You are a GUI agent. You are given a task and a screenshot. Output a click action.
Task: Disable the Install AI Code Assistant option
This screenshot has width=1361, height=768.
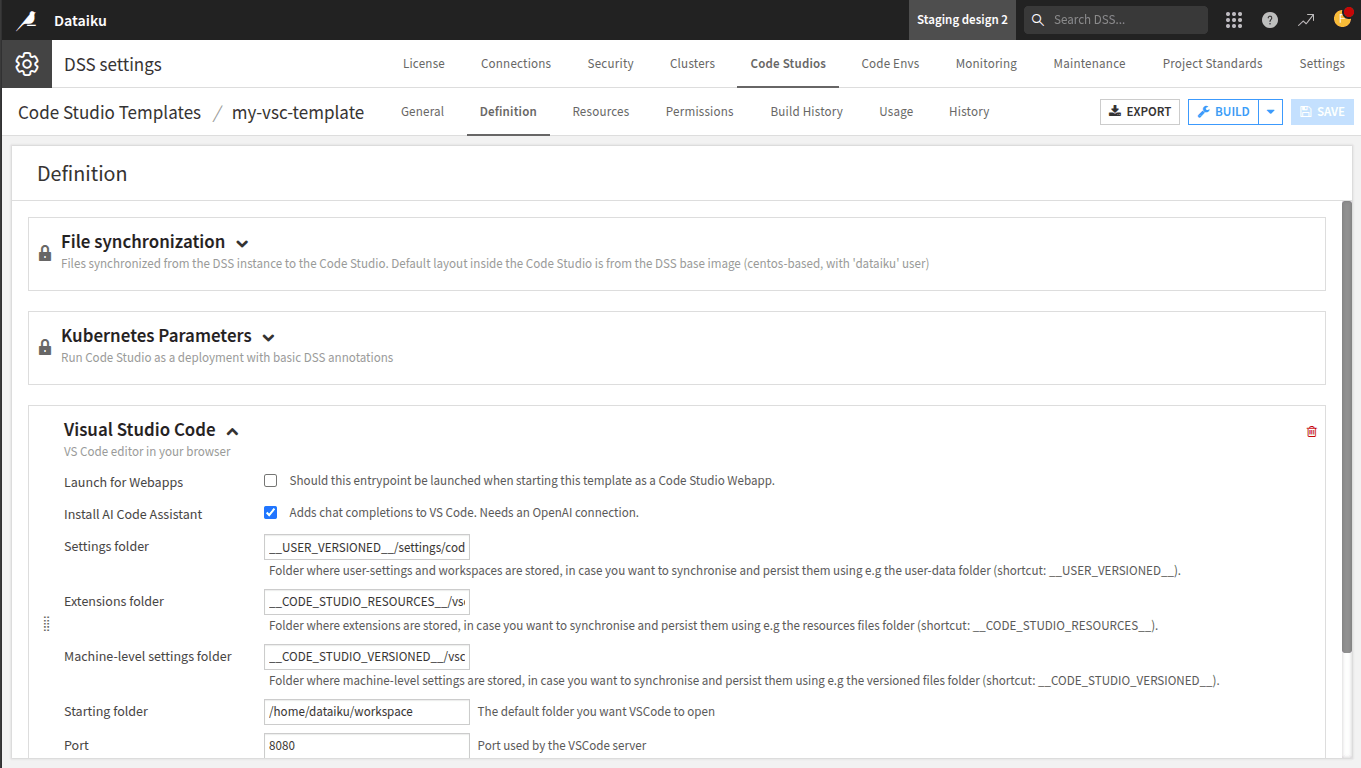pos(270,512)
